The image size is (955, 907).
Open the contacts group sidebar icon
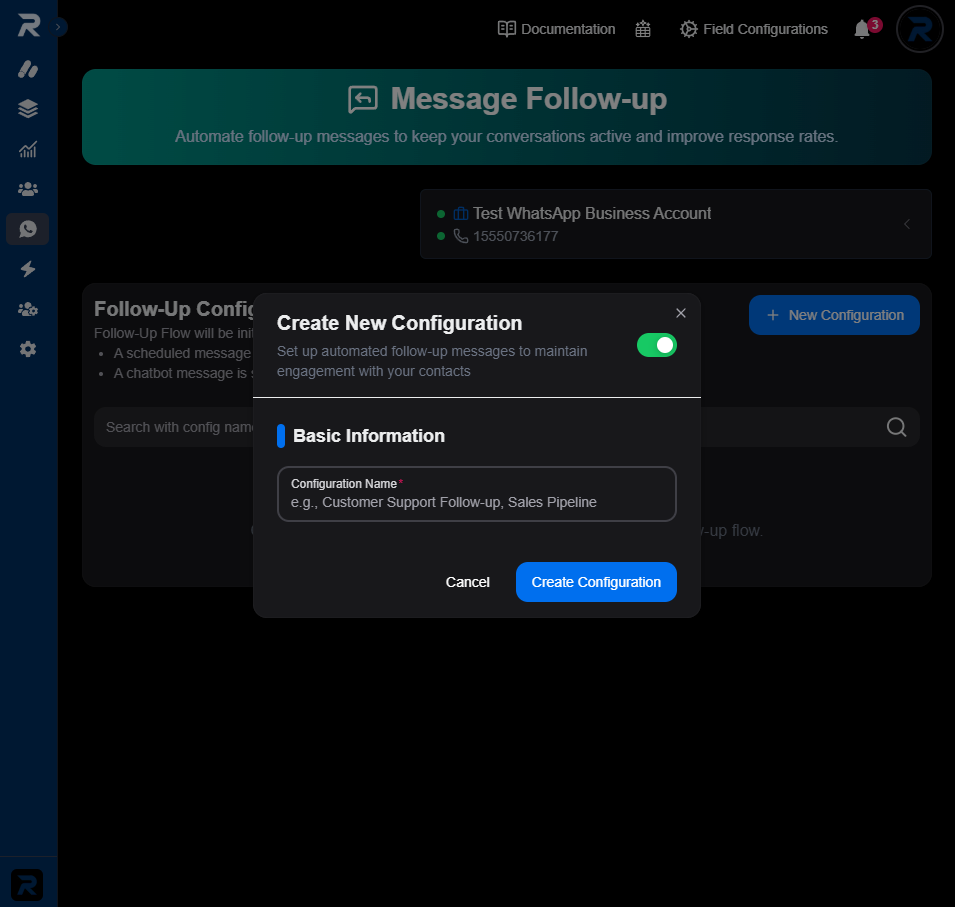click(x=28, y=189)
